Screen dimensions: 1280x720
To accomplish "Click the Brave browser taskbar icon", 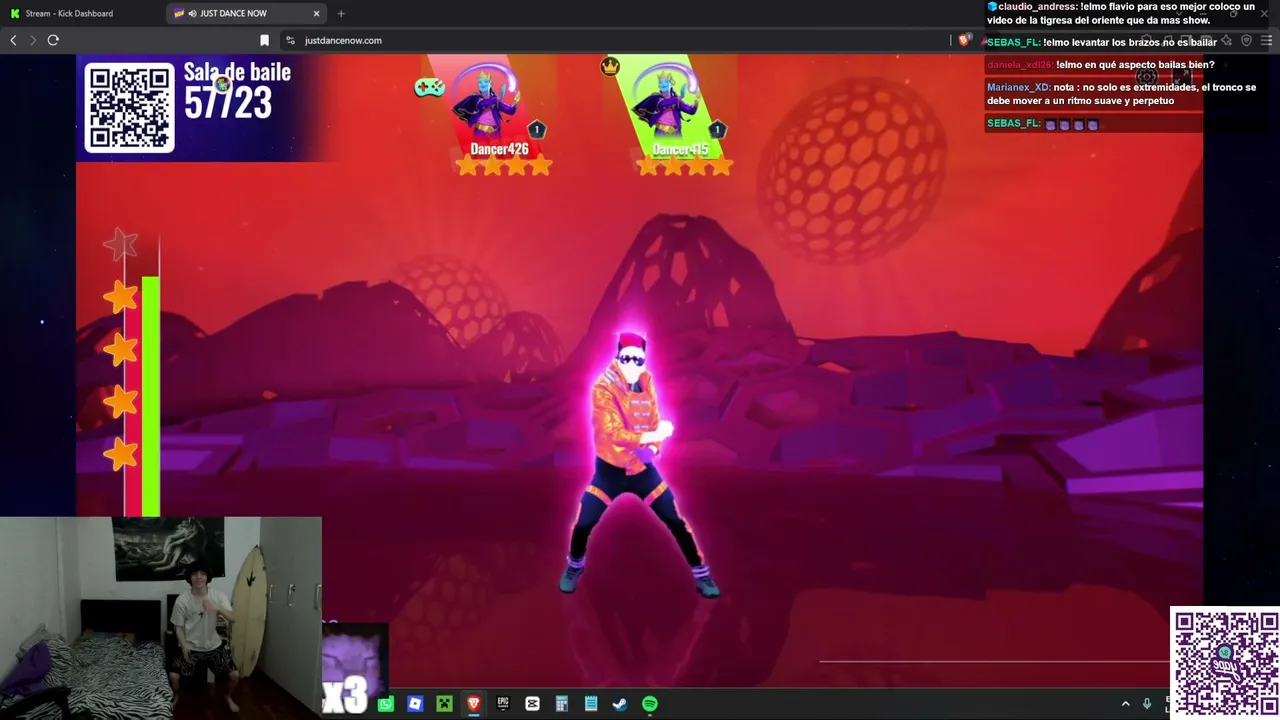I will (x=474, y=704).
